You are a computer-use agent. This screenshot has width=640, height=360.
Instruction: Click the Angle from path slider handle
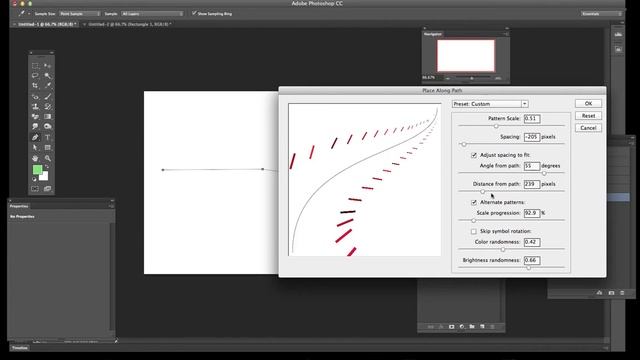[x=544, y=173]
